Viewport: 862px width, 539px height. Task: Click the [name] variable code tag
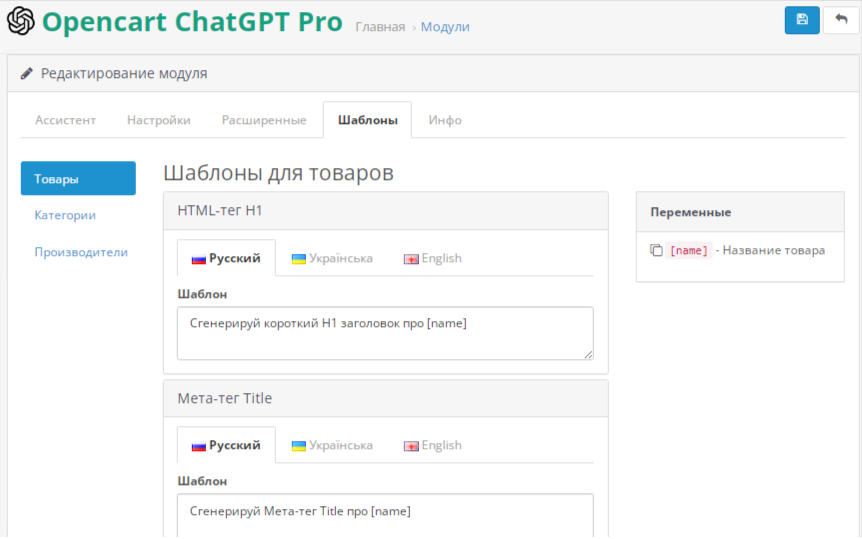[688, 250]
